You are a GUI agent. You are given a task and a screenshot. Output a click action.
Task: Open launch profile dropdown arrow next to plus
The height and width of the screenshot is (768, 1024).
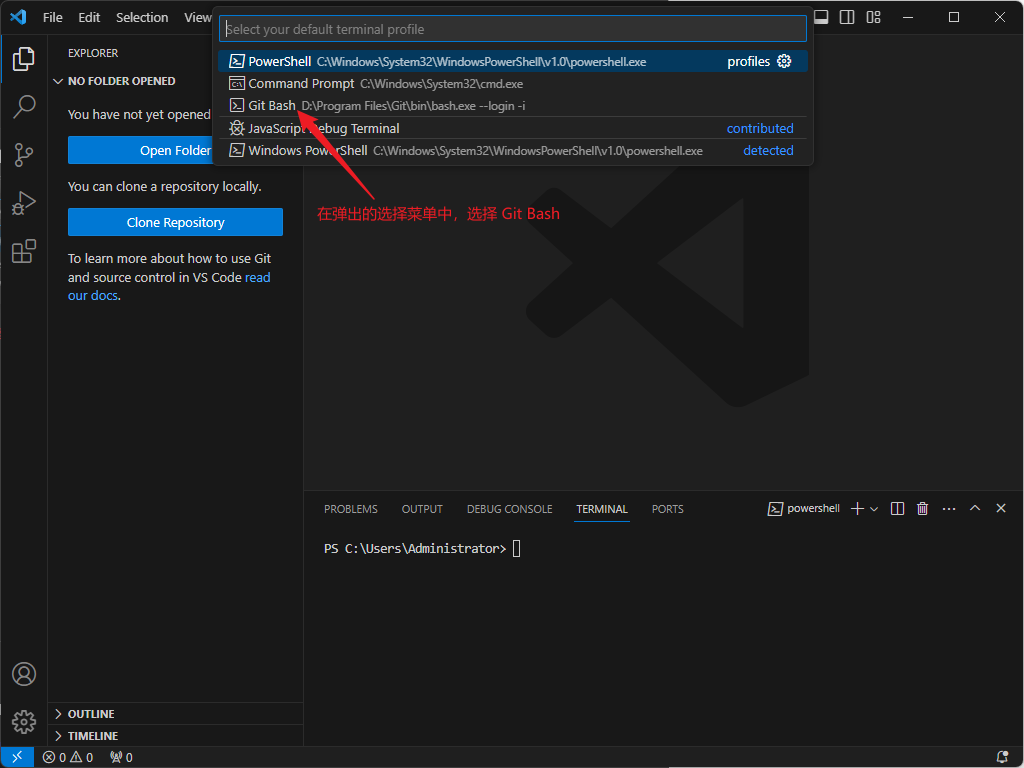(x=874, y=509)
